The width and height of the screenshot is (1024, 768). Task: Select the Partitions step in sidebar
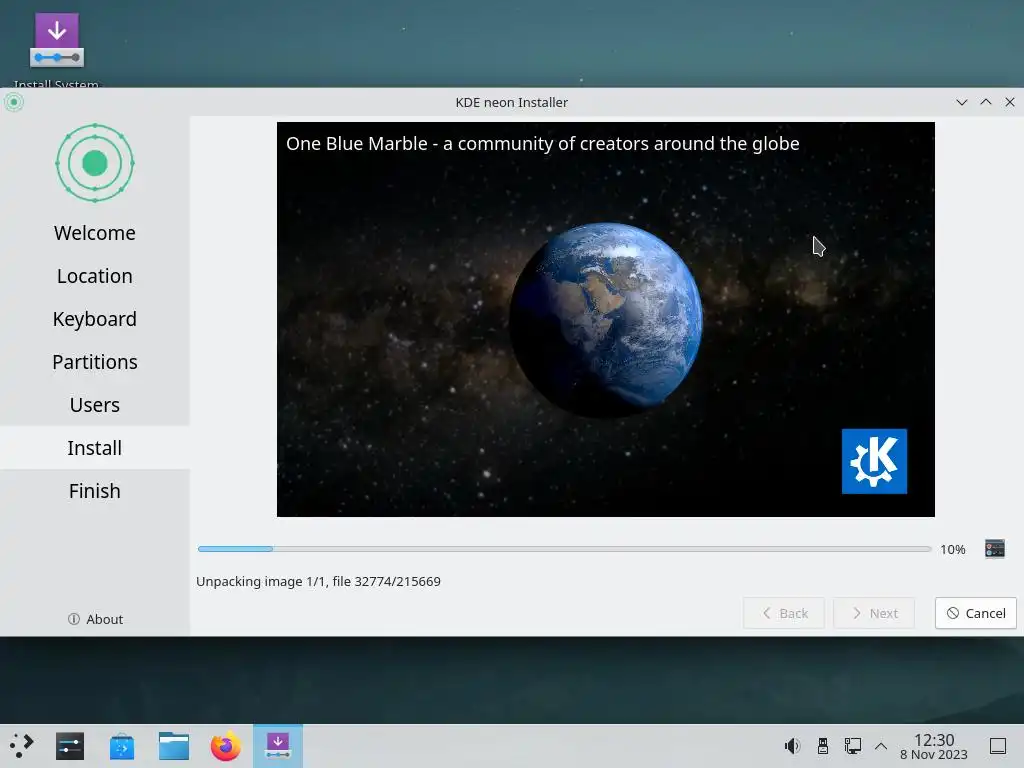click(95, 362)
